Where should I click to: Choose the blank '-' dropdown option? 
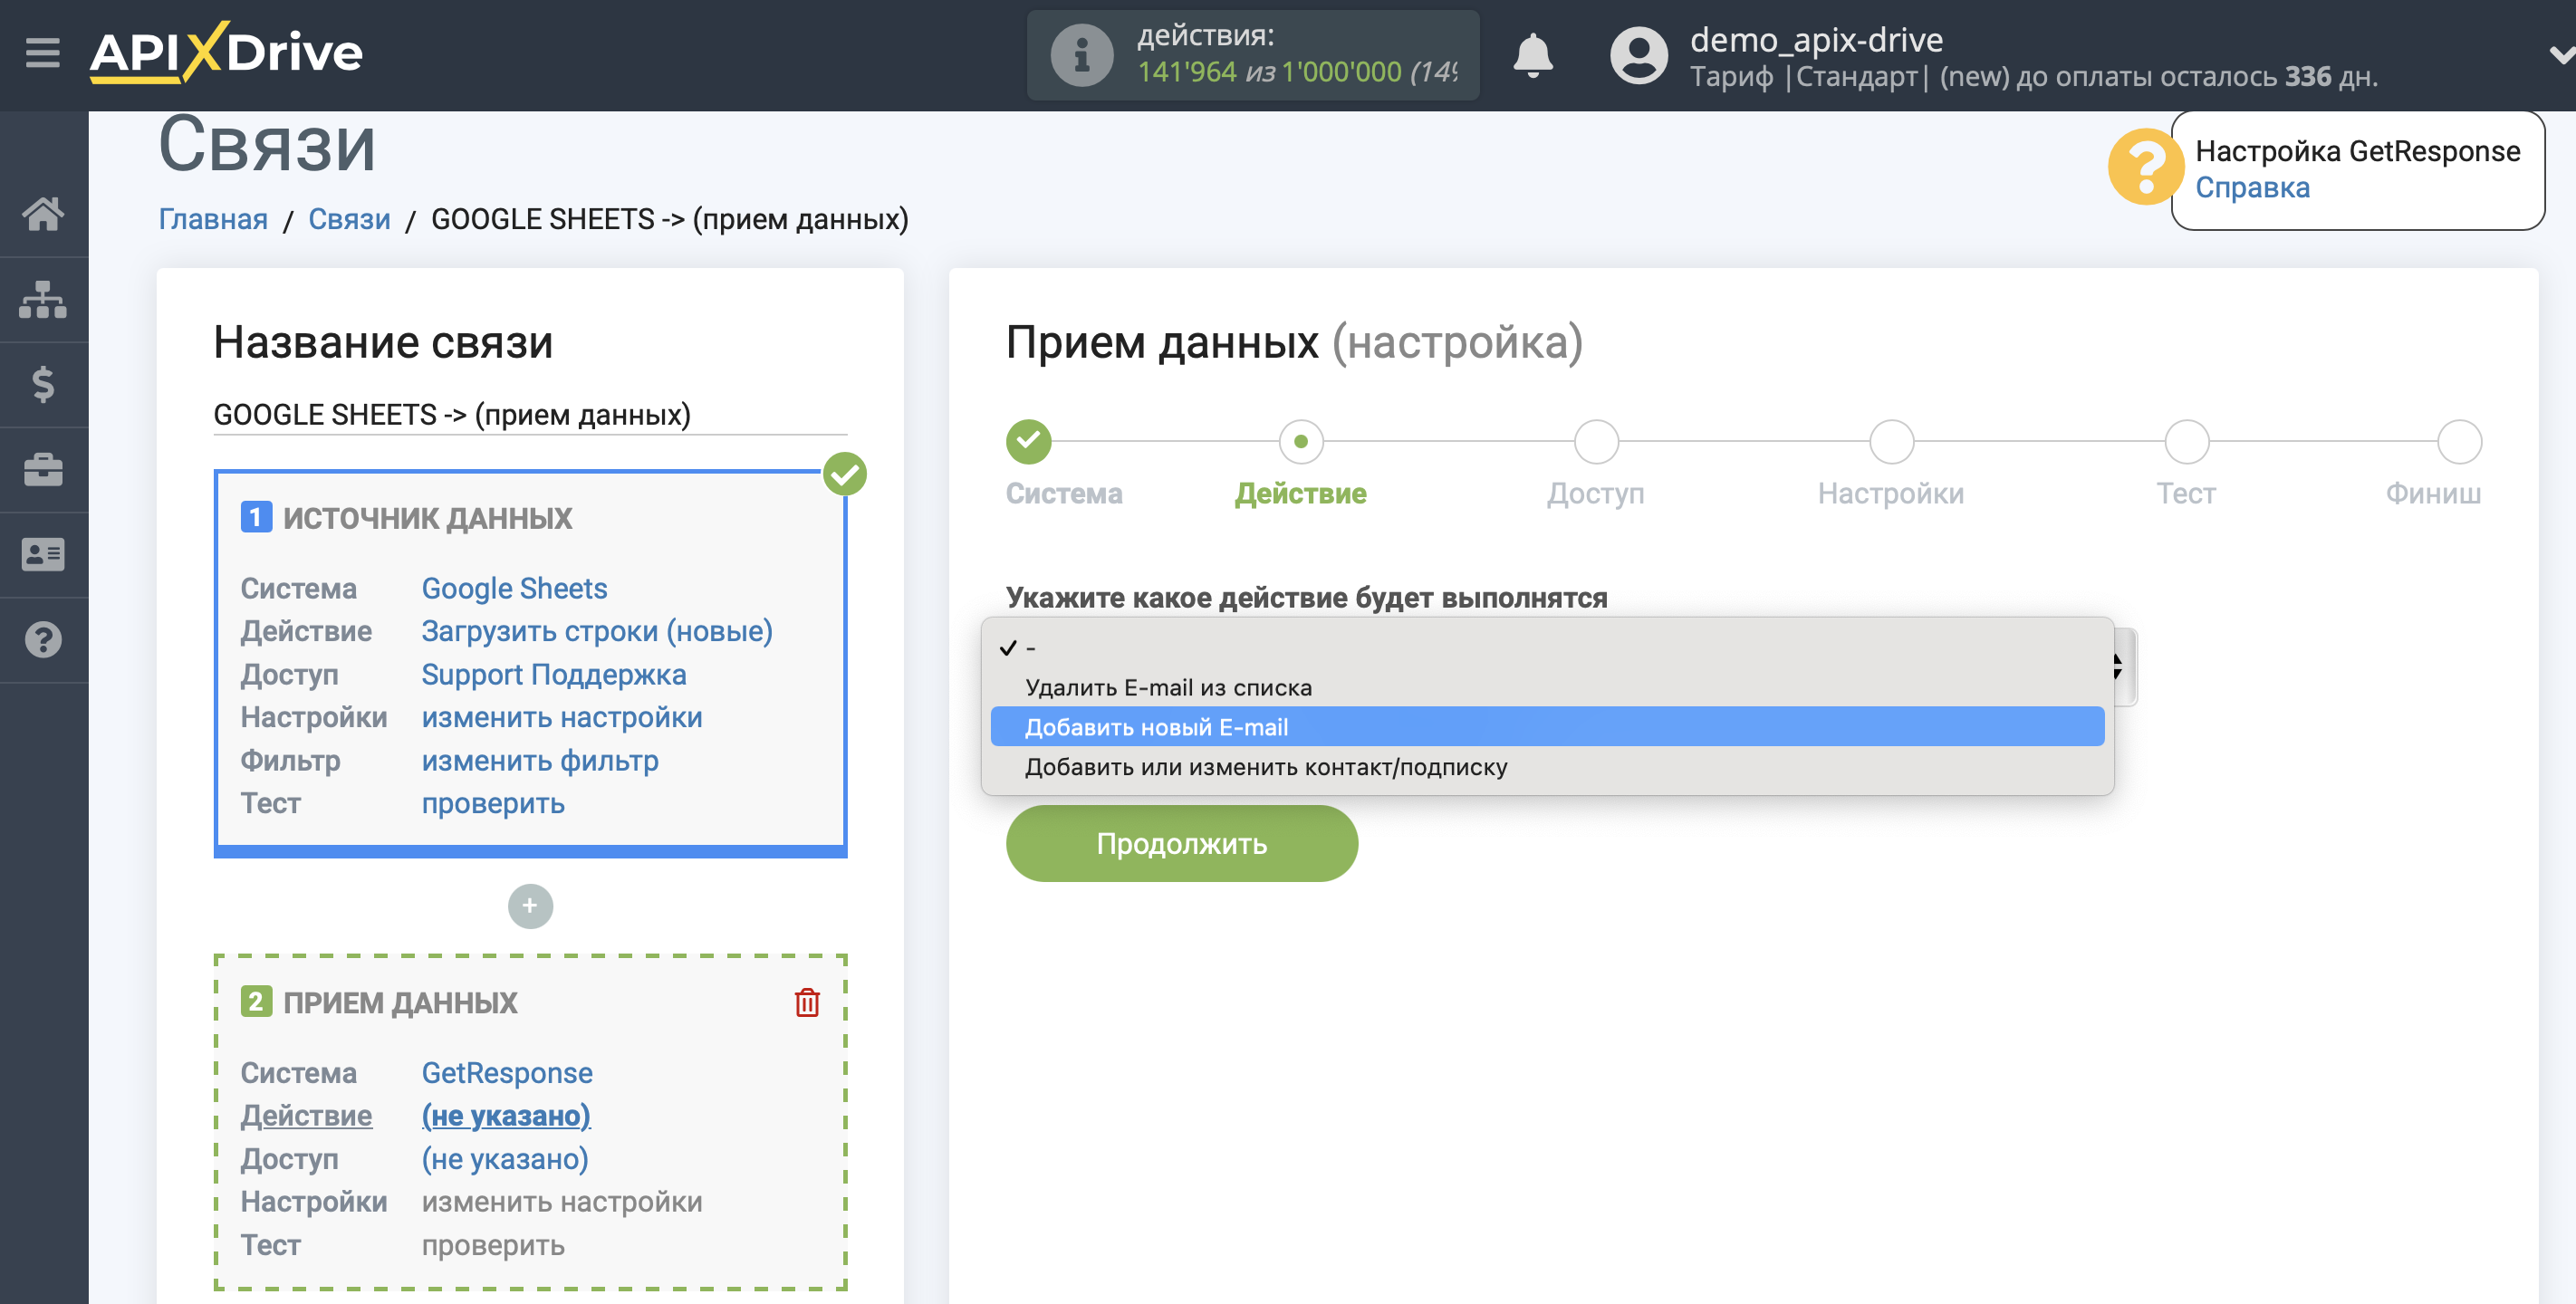click(x=1547, y=648)
